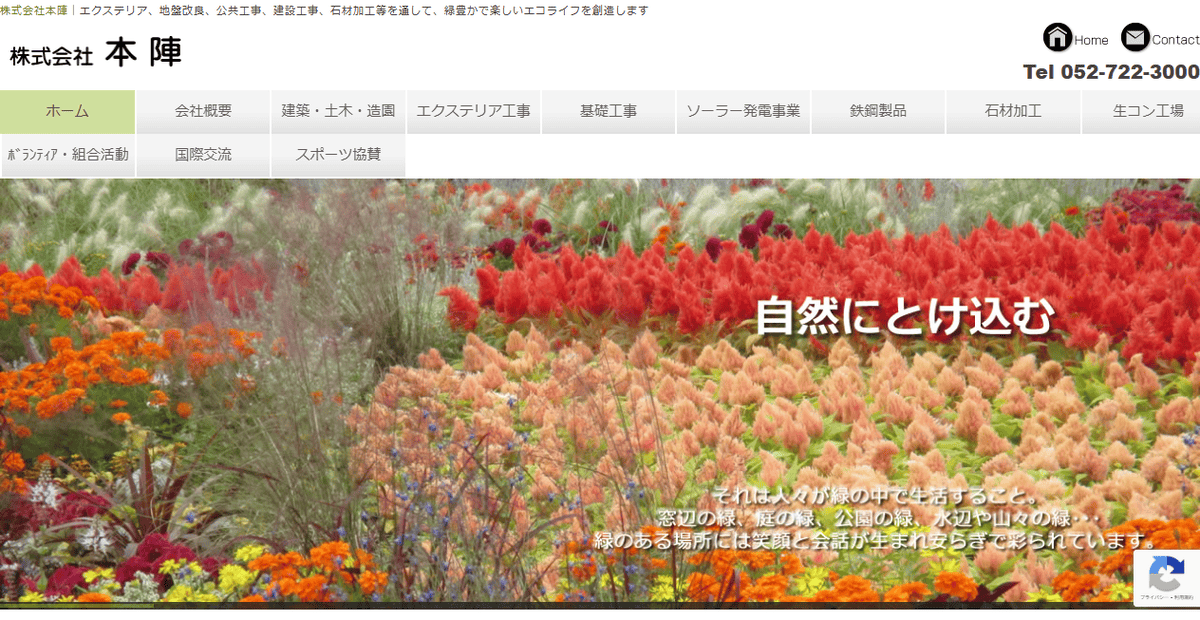Open the 石材加工 section
The image size is (1200, 620).
[1013, 111]
